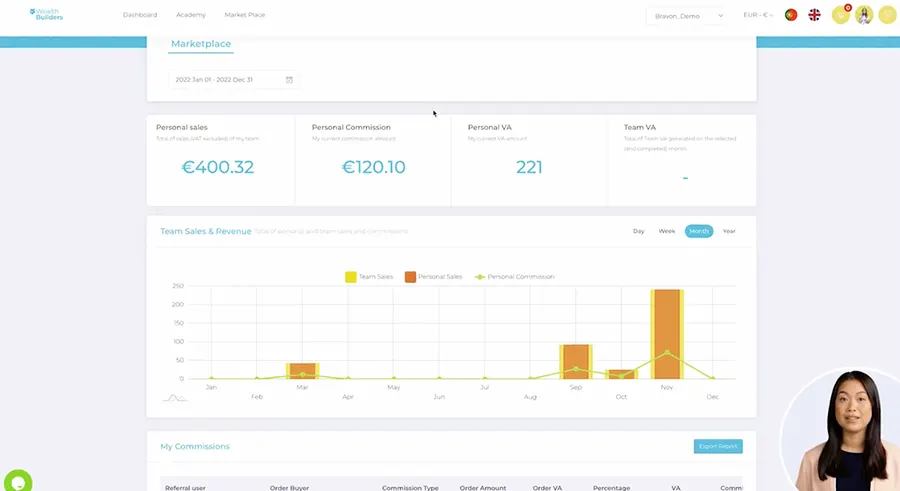Viewport: 900px width, 491px height.
Task: Click the rightmost yellow circle icon
Action: pyautogui.click(x=887, y=15)
